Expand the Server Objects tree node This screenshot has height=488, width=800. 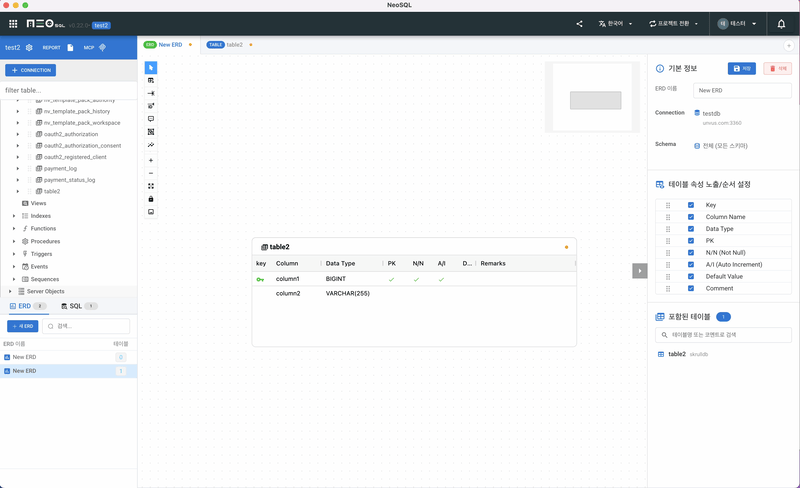coord(10,291)
